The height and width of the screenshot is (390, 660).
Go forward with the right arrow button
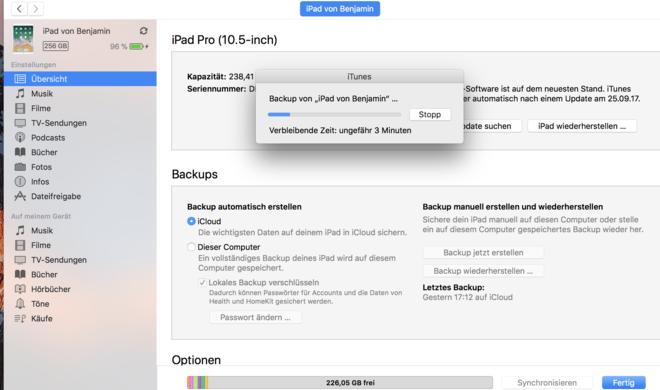[x=35, y=9]
